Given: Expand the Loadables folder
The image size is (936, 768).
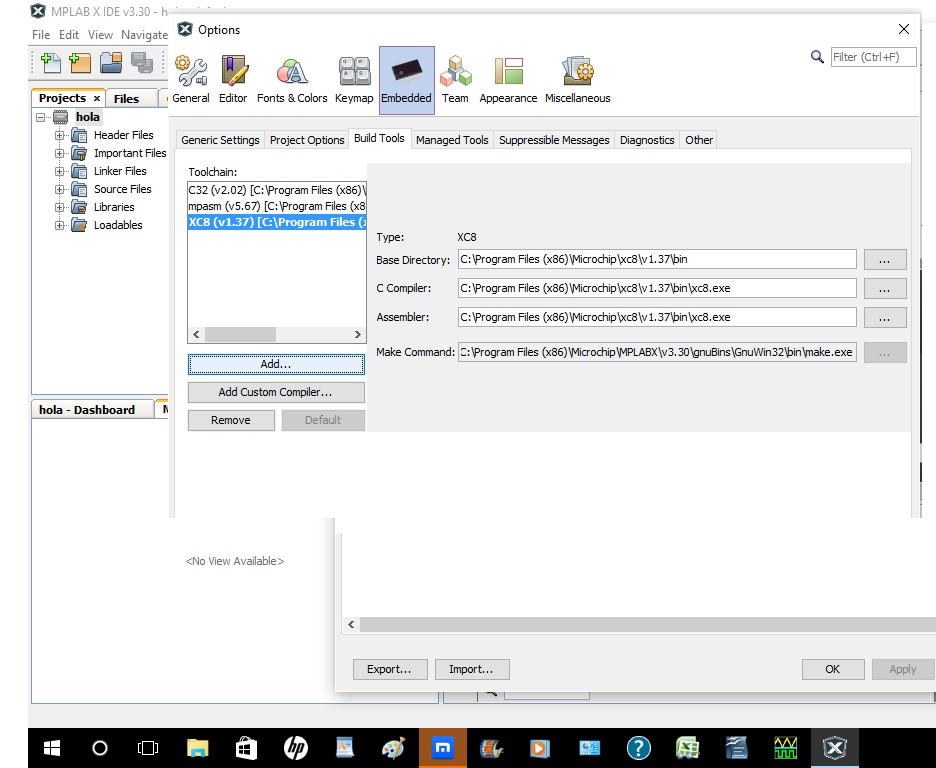Looking at the screenshot, I should click(x=59, y=225).
